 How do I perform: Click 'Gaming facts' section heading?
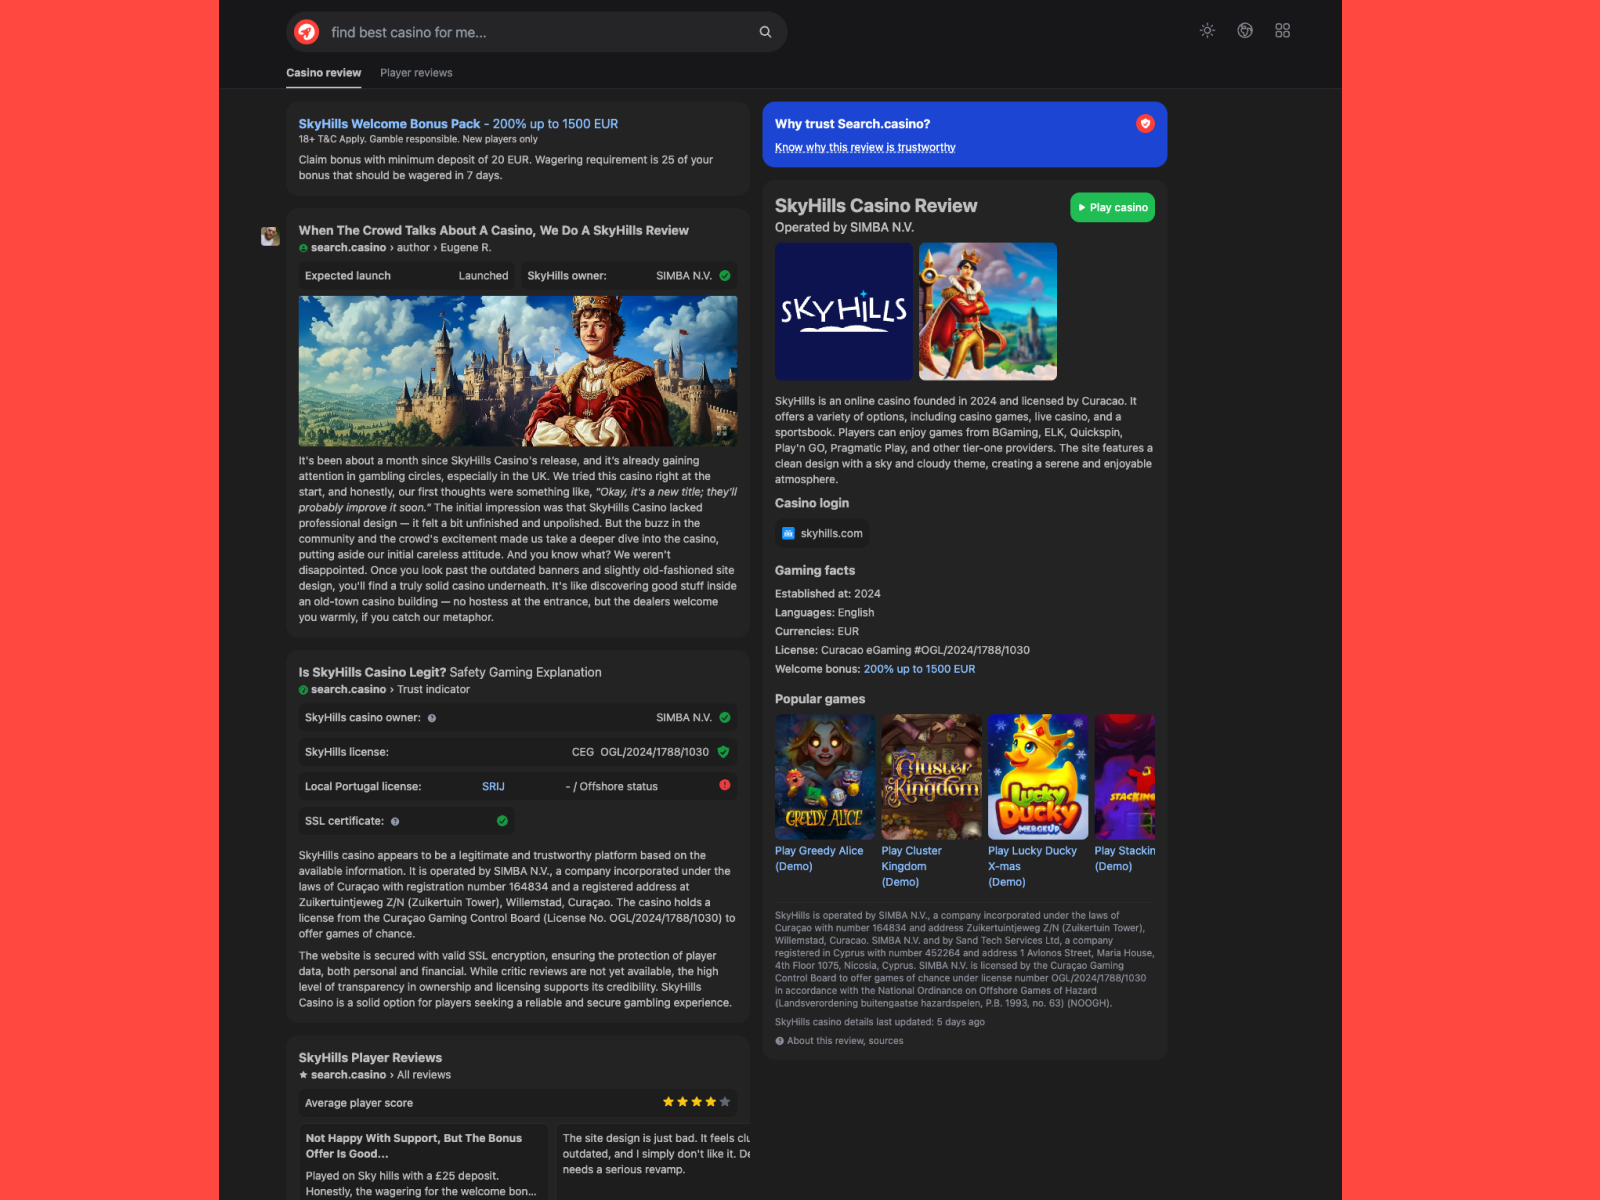[x=815, y=570]
